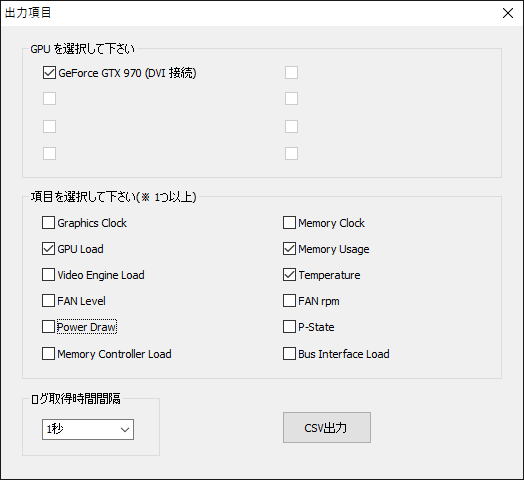This screenshot has width=524, height=480.
Task: Uncheck the GeForce GTX 970 checkbox
Action: [49, 73]
